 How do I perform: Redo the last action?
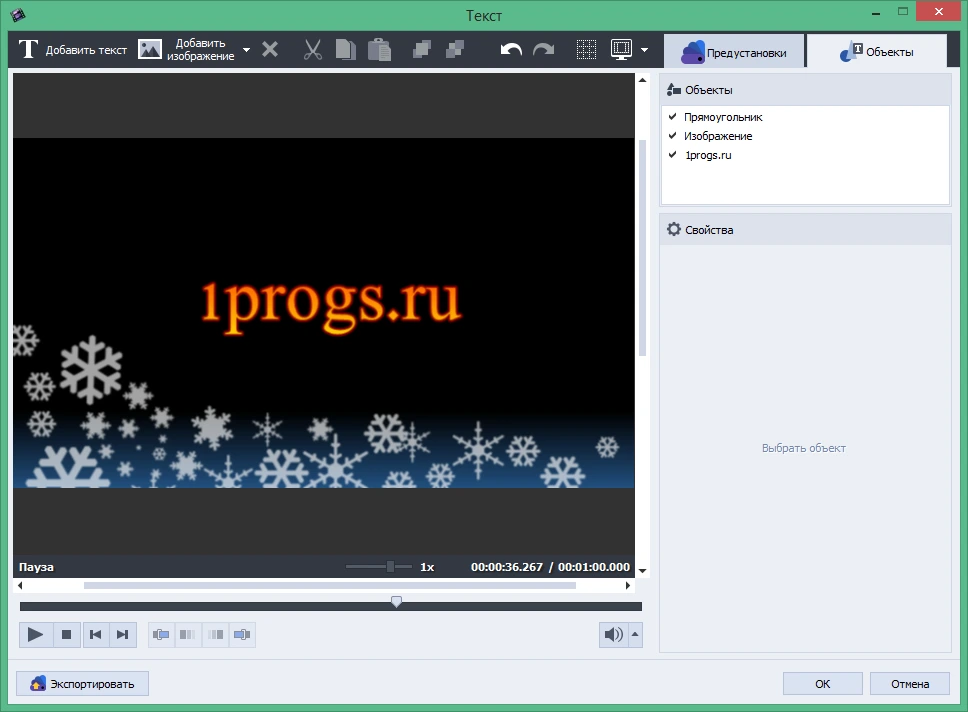(x=543, y=49)
